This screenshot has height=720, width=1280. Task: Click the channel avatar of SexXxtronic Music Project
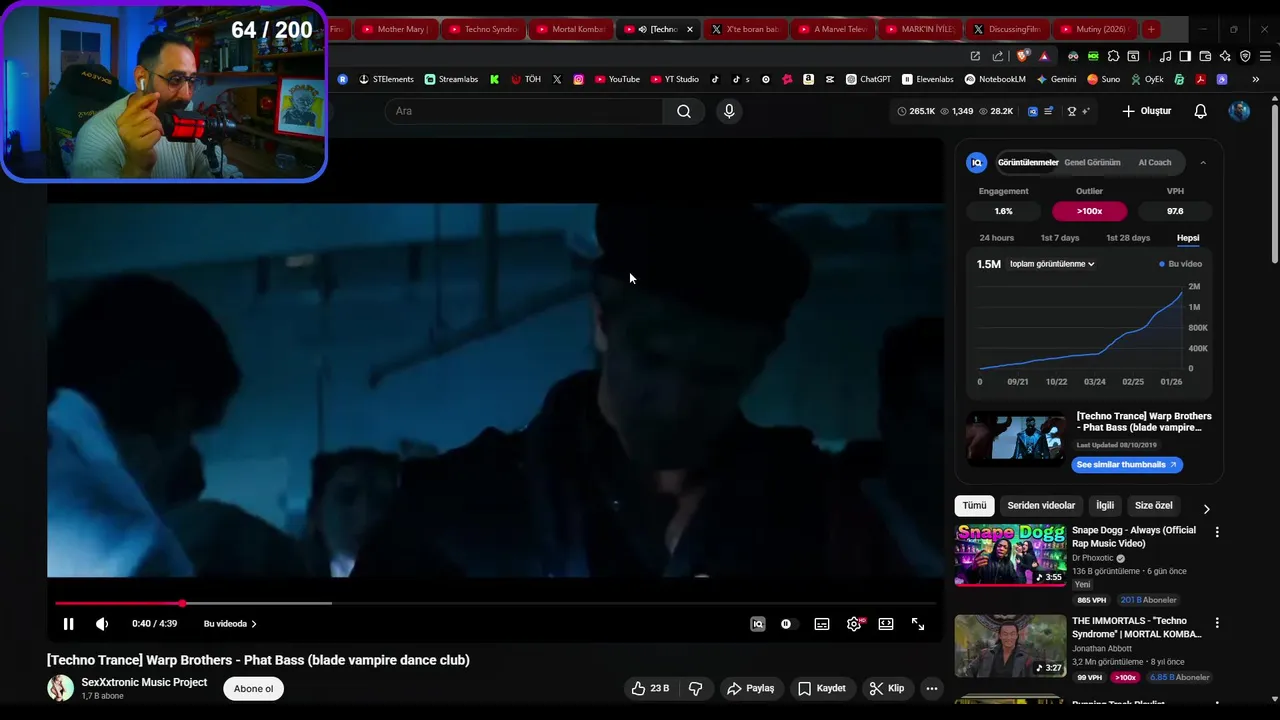coord(61,688)
